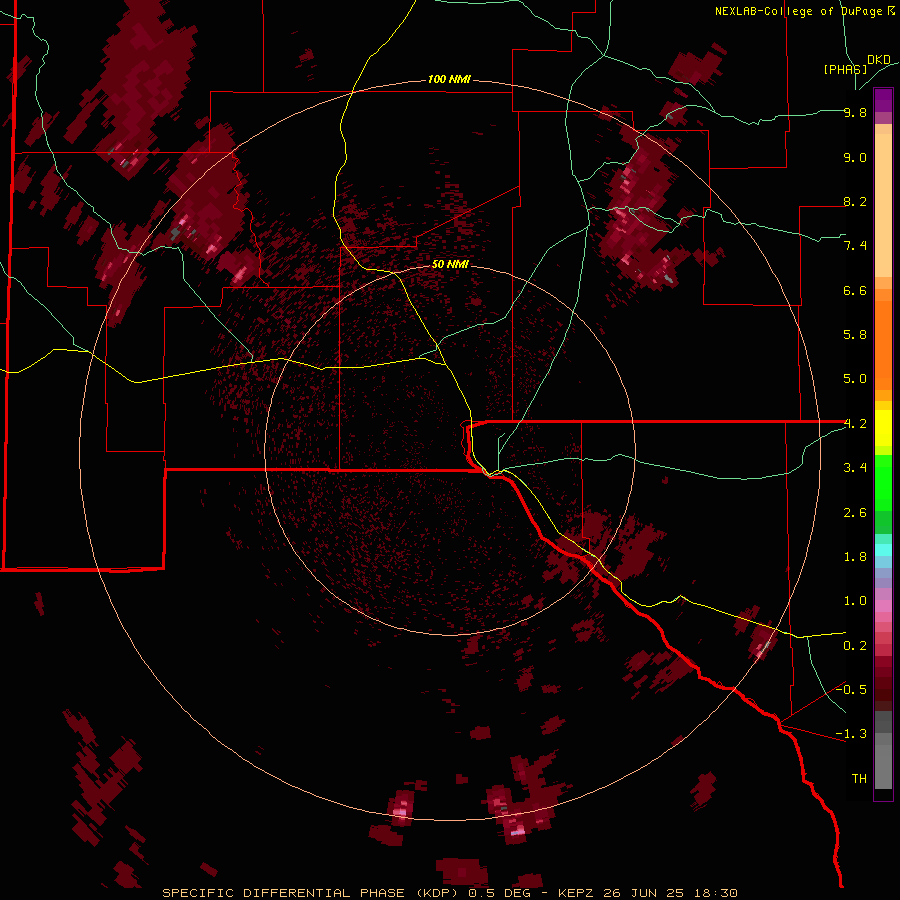Click the 2.6 scale value
Viewport: 900px width, 900px height.
point(855,513)
